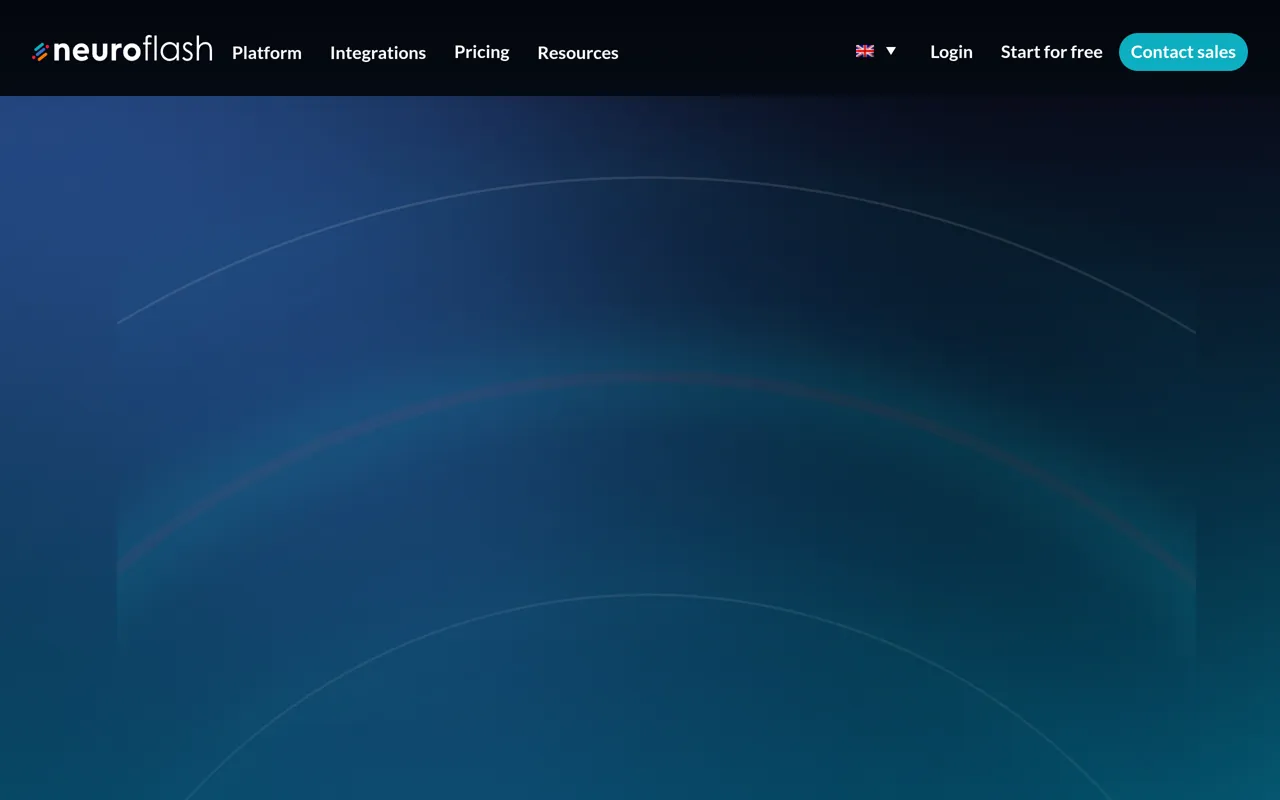This screenshot has height=800, width=1280.
Task: Open the Integrations menu
Action: (x=378, y=53)
